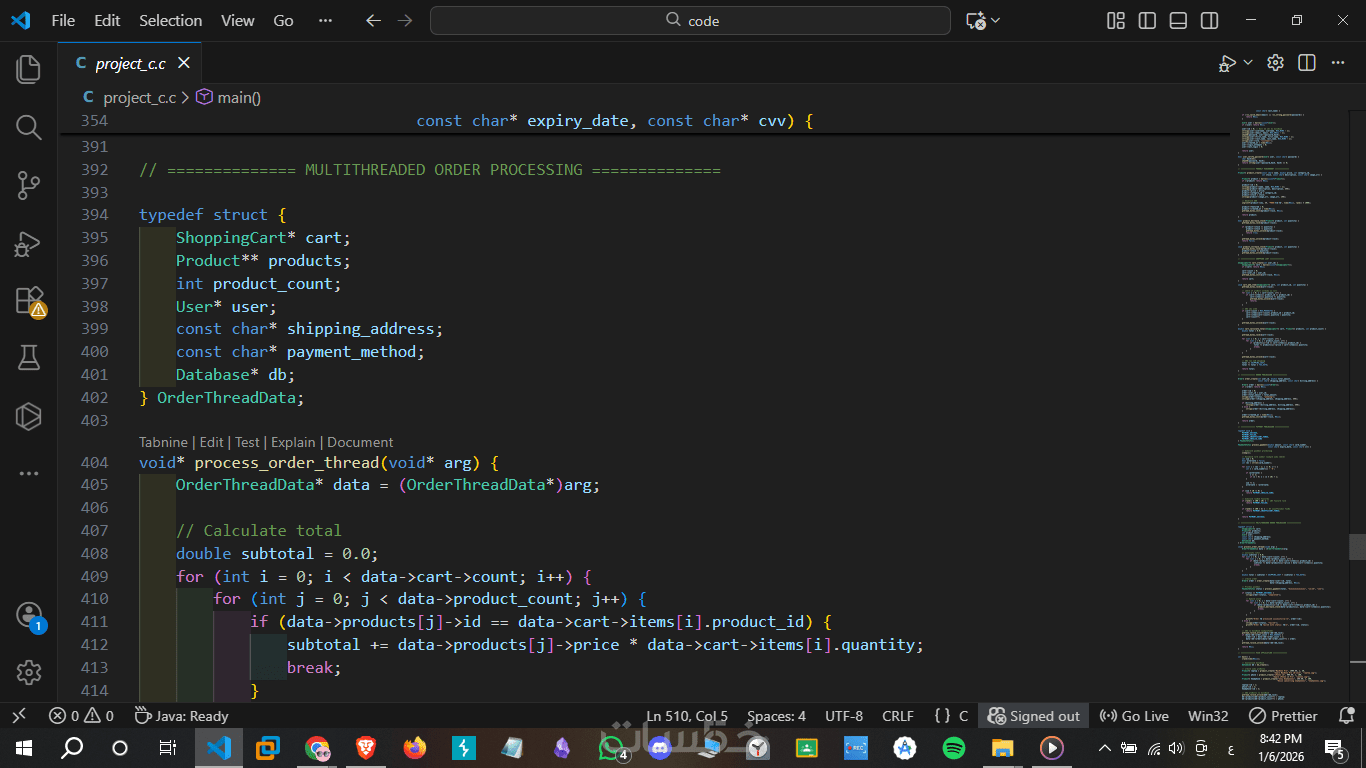
Task: Open the Run button dropdown arrow
Action: [1248, 63]
